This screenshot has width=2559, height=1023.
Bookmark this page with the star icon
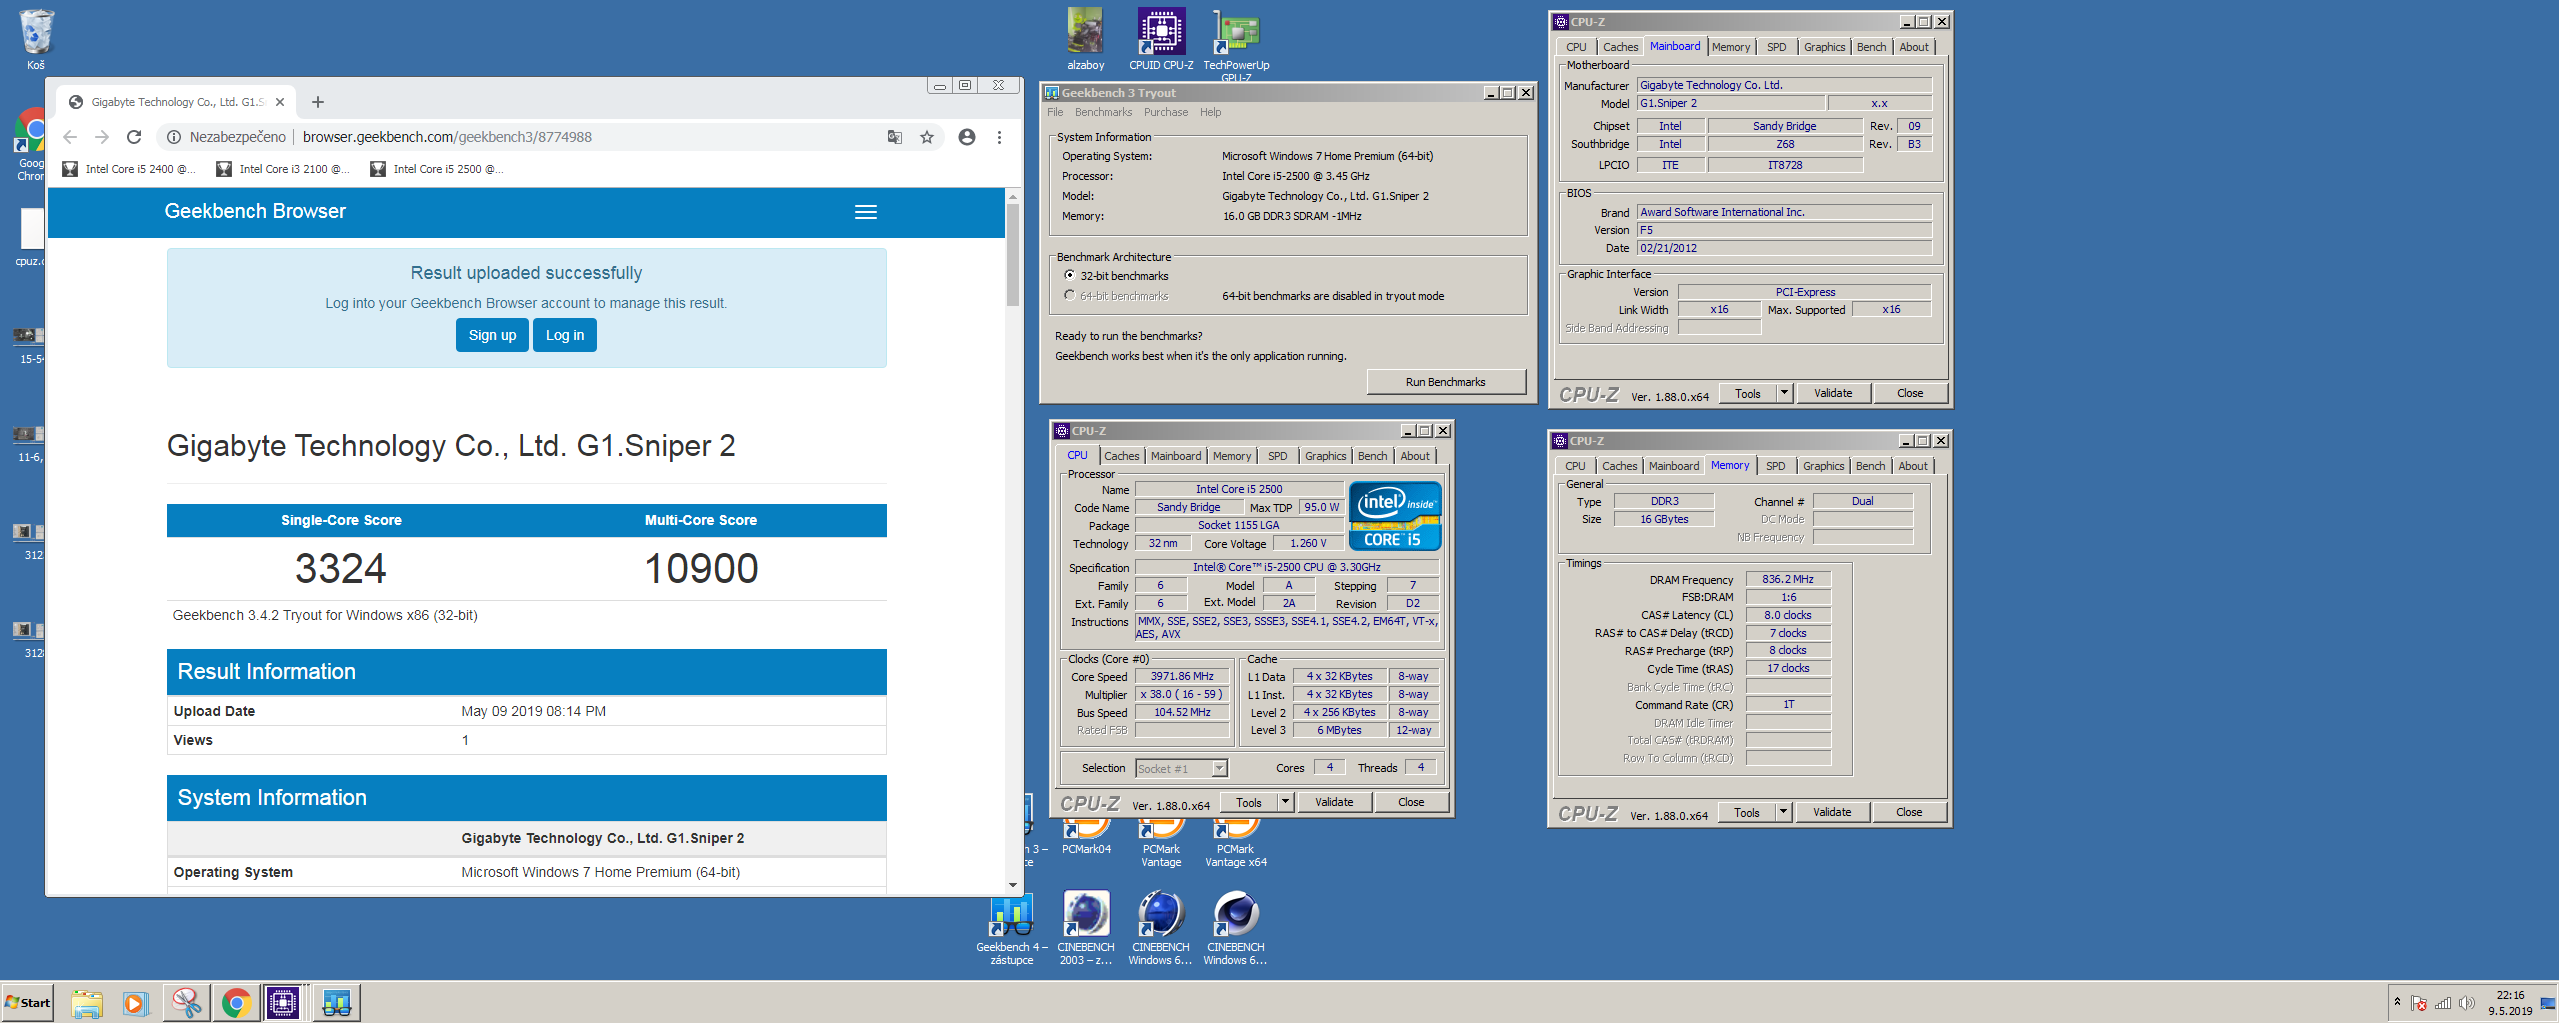(927, 137)
